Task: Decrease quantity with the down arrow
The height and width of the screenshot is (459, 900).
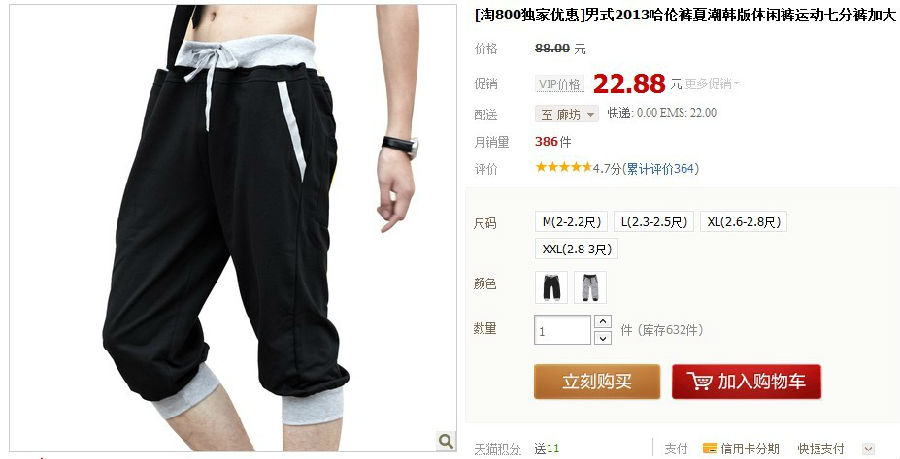Action: point(603,338)
